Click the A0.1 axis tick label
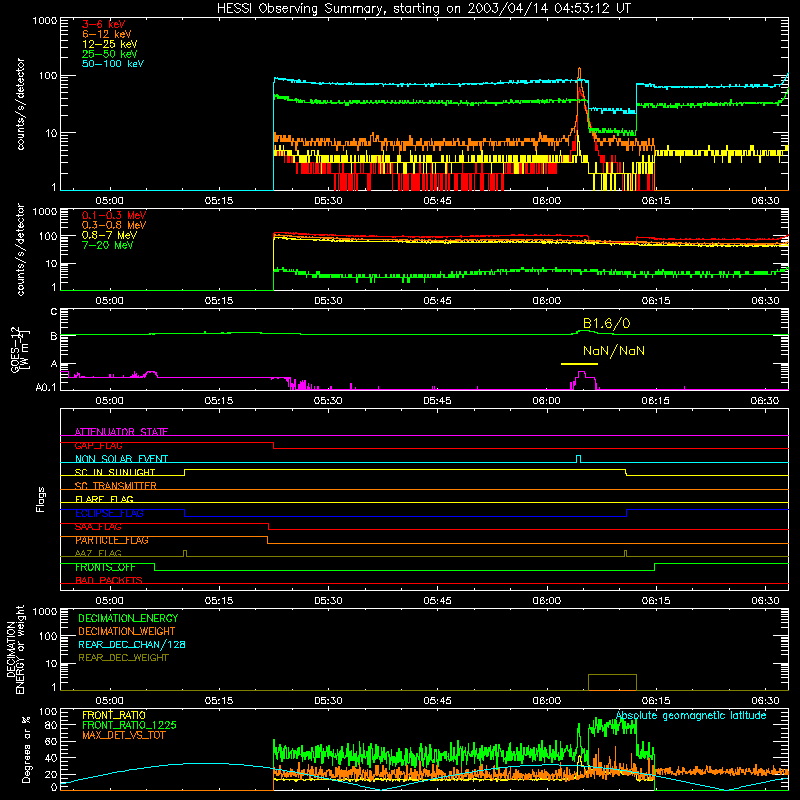The height and width of the screenshot is (800, 800). [45, 387]
